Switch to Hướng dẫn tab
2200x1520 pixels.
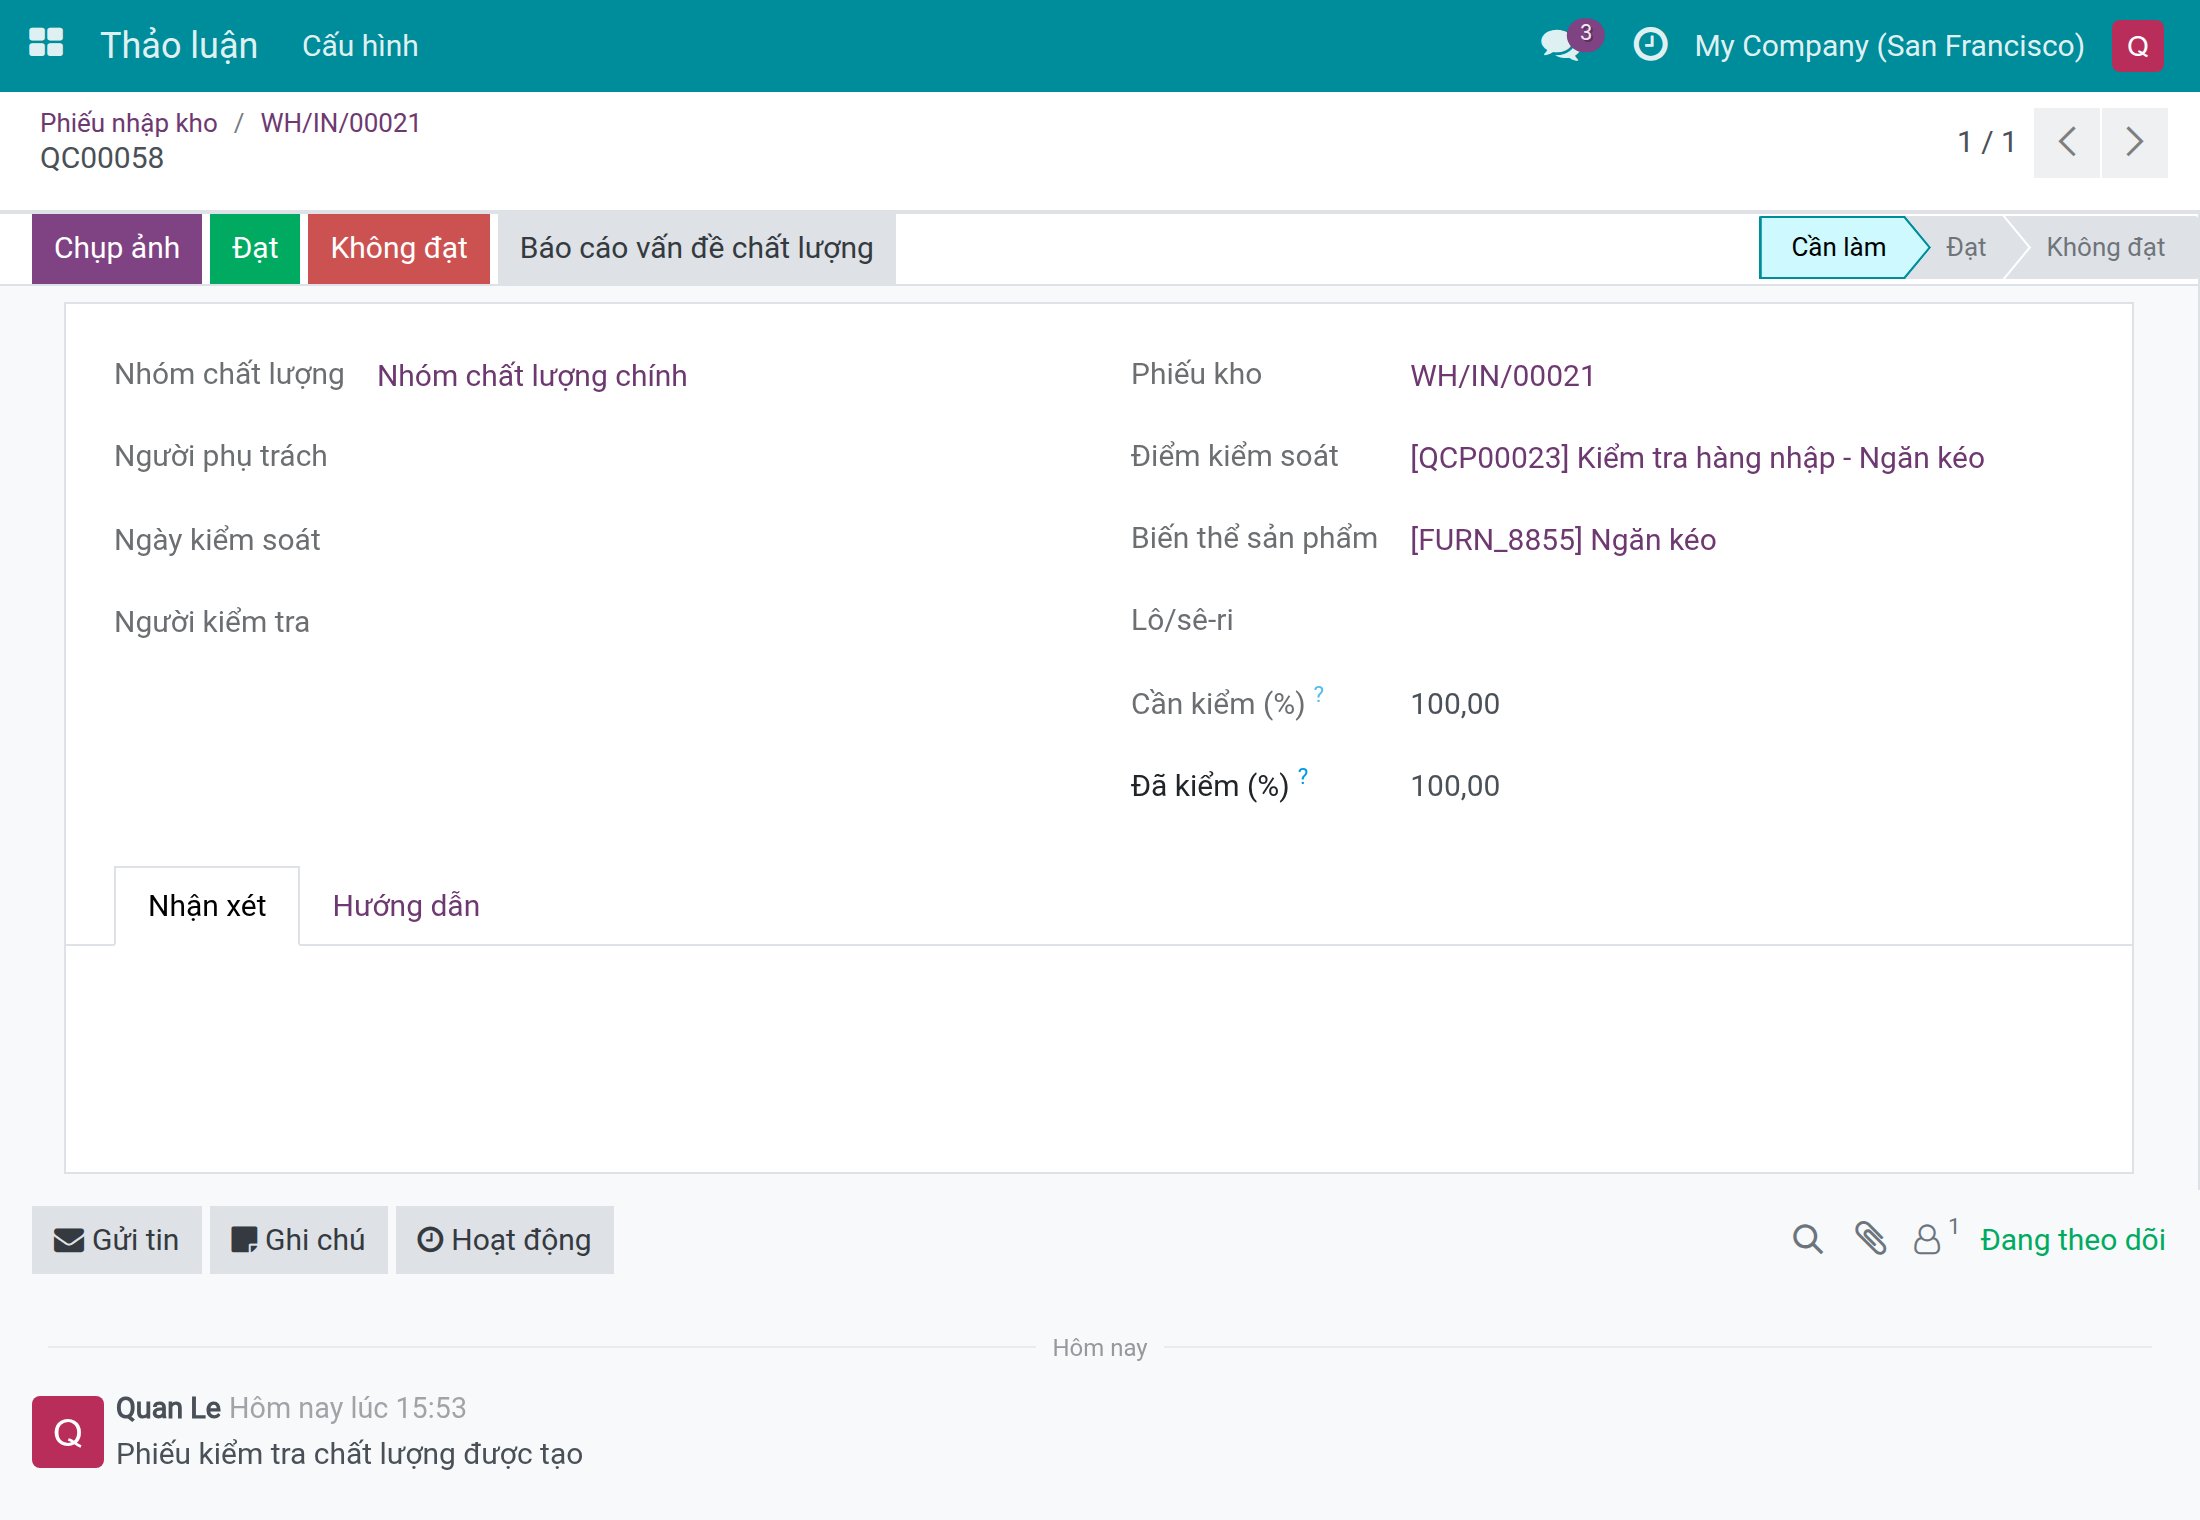click(406, 906)
